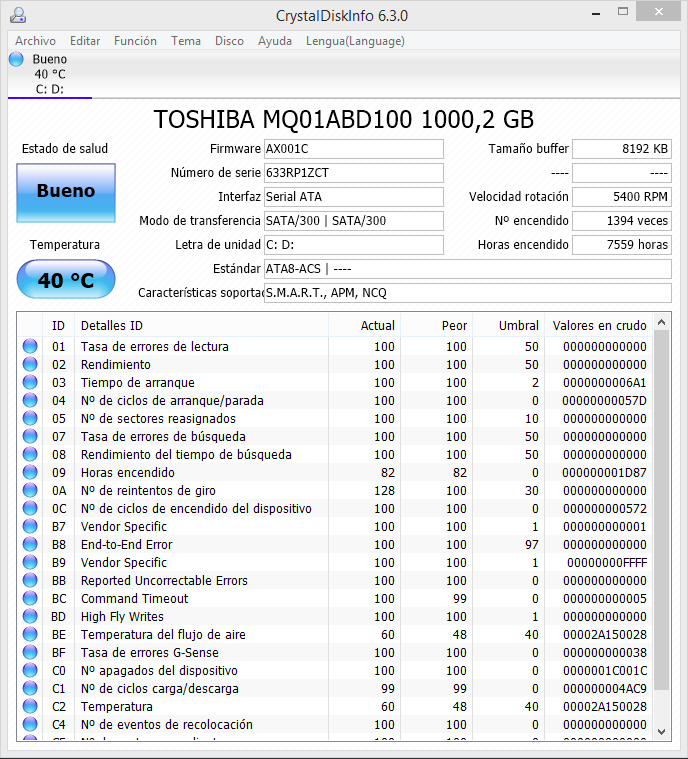The image size is (688, 759).
Task: Click status orb for row B9 Vendor Specific
Action: pos(30,562)
